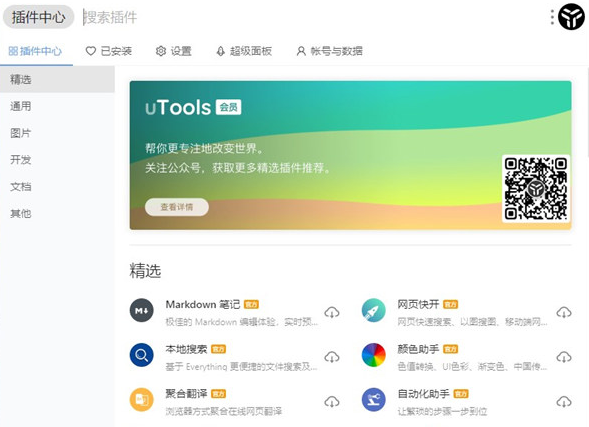Click the 本地搜索 magnifier icon
This screenshot has height=427, width=589.
coord(142,355)
